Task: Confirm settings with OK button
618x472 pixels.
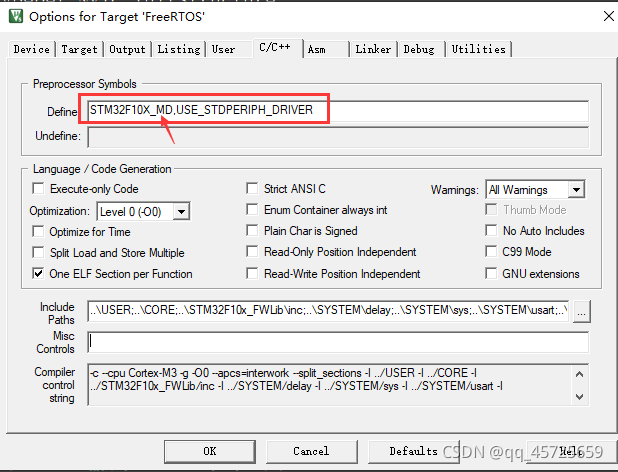Action: pyautogui.click(x=210, y=451)
